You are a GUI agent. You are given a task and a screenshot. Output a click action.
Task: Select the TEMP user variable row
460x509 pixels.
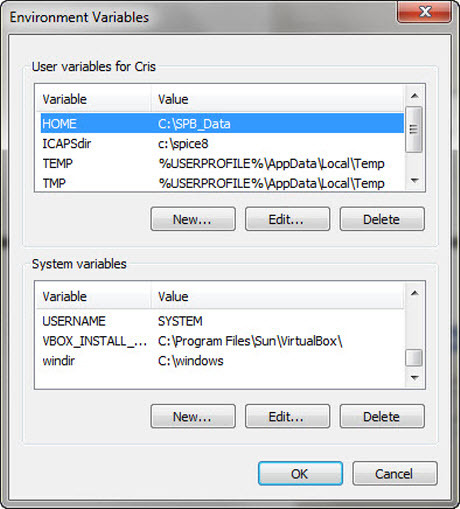(x=222, y=163)
